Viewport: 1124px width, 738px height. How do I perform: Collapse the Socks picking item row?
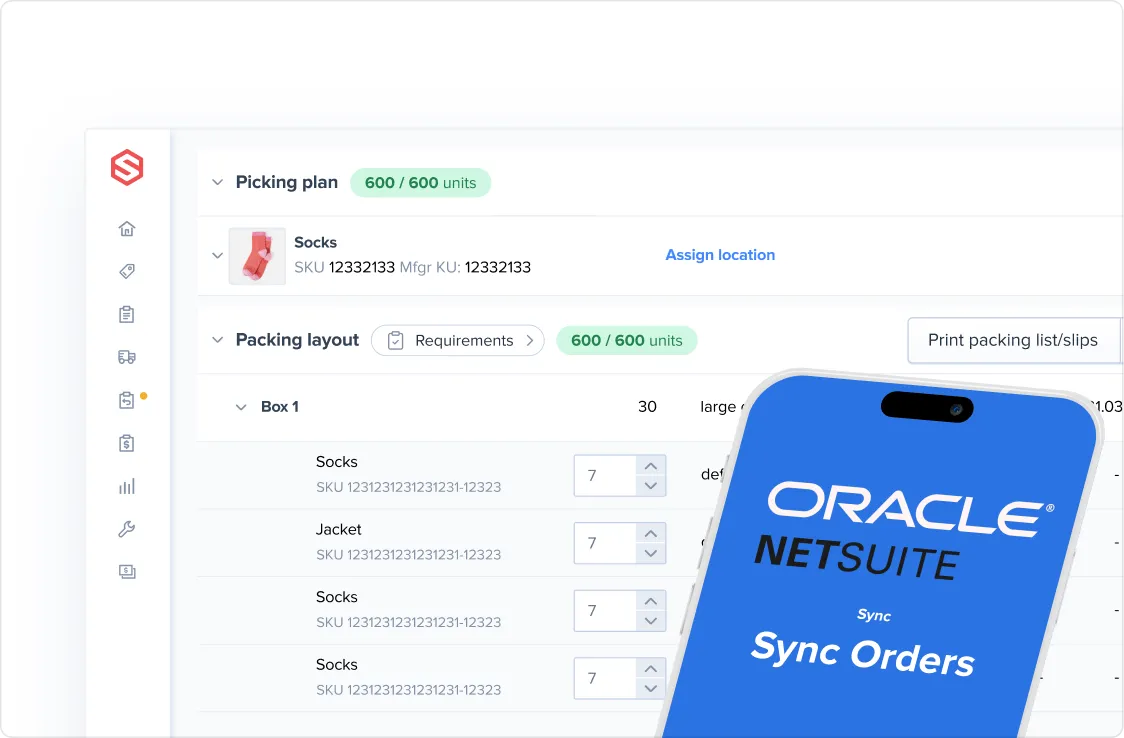(x=217, y=255)
